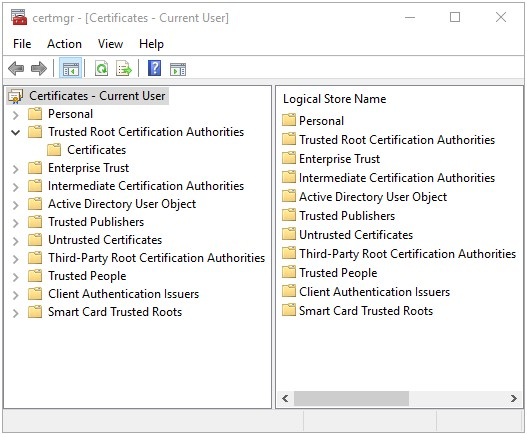The width and height of the screenshot is (527, 434).
Task: Expand the Enterprise Trust tree node
Action: click(15, 169)
